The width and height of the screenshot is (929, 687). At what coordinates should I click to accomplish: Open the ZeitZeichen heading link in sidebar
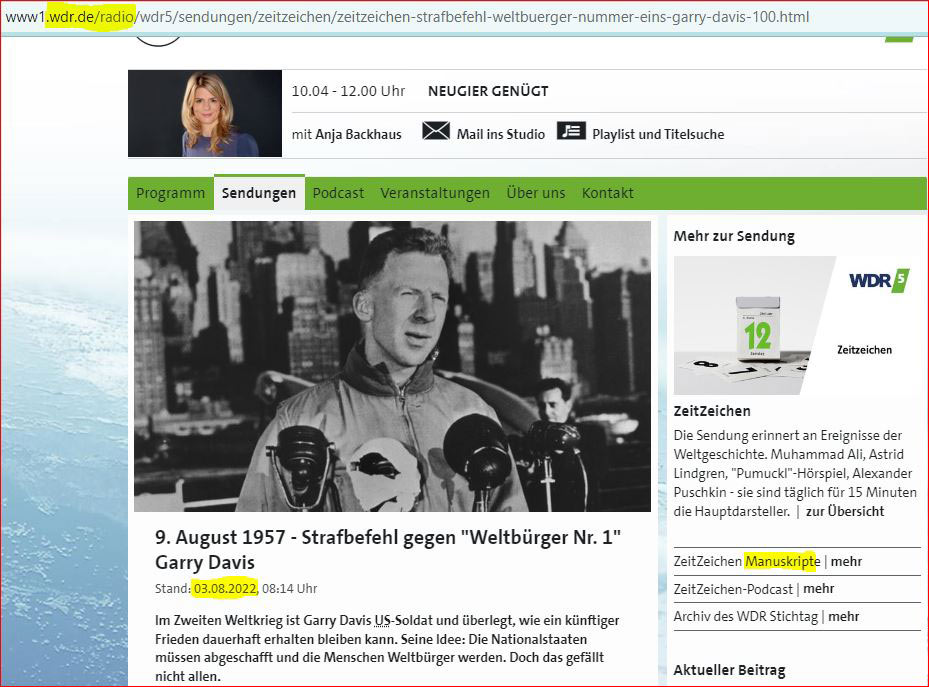[x=712, y=411]
